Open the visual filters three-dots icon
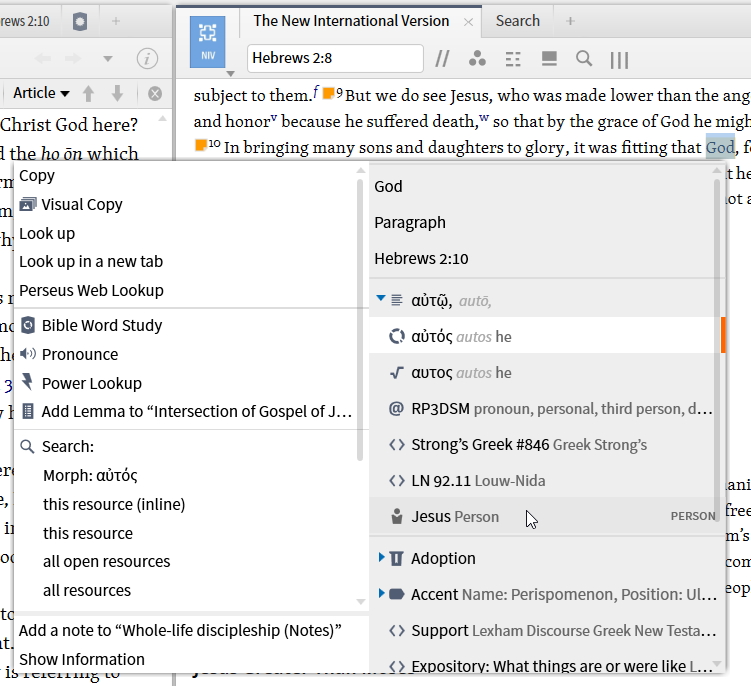The image size is (751, 686). coord(477,59)
